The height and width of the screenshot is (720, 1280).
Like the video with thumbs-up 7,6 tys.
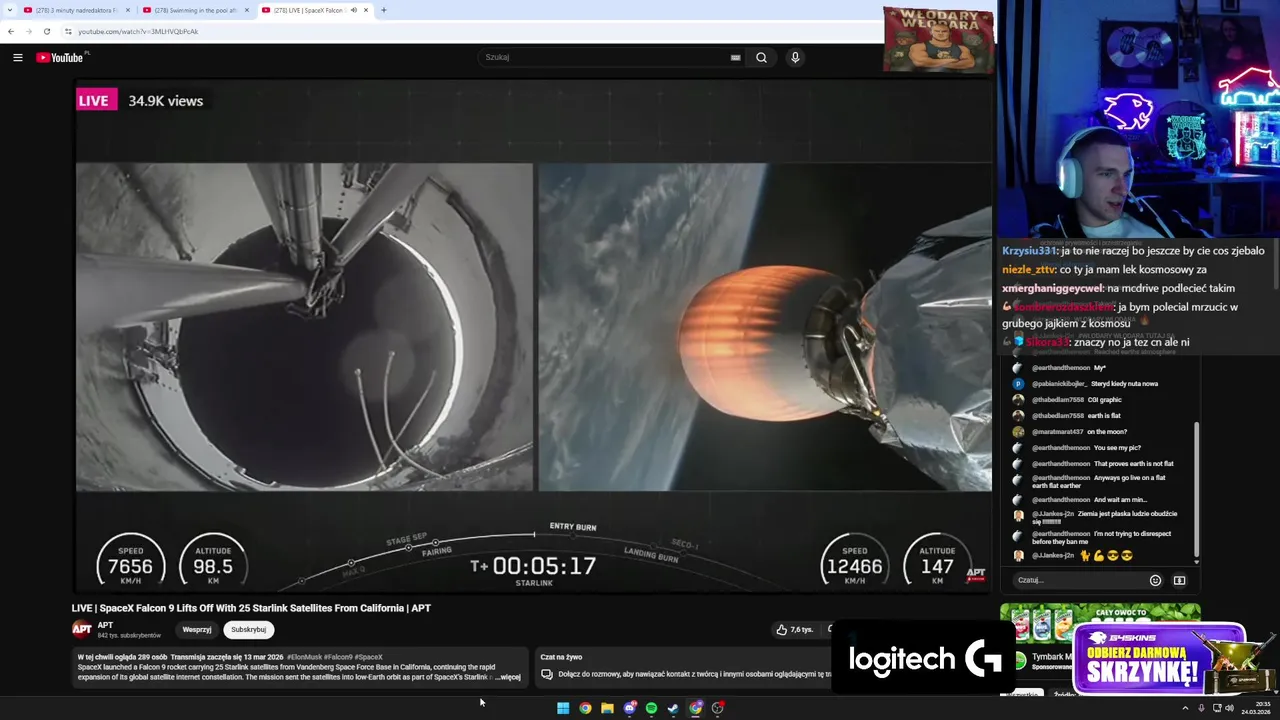(795, 629)
